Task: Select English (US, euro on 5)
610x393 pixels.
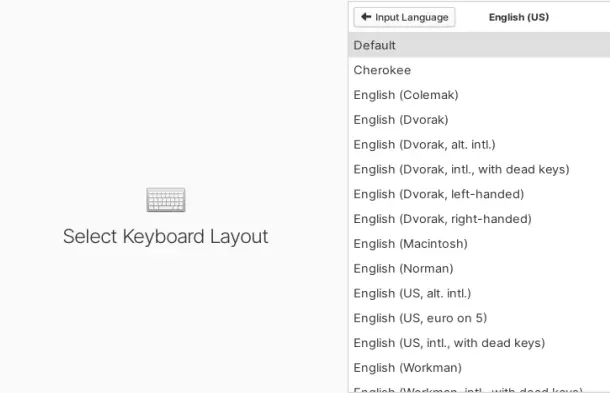Action: coord(479,318)
